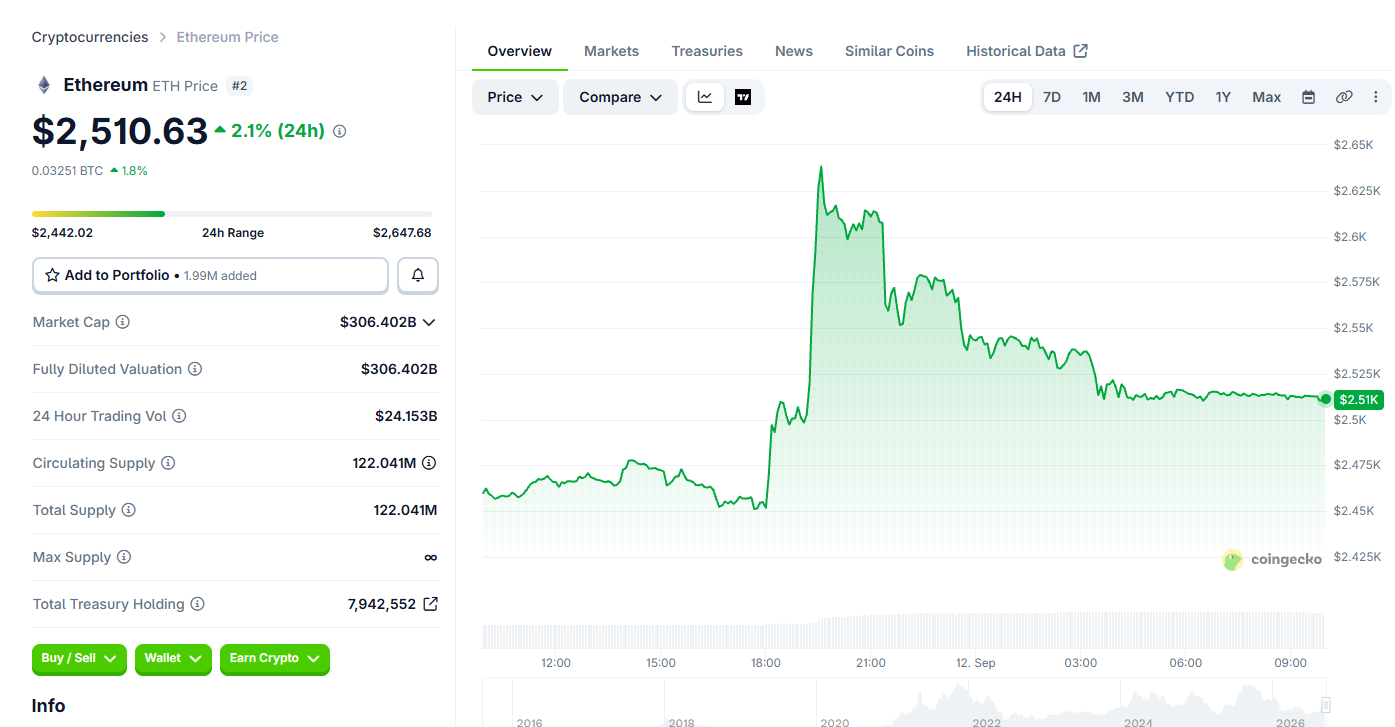
Task: Show Fully Diluted Valuation info icon
Action: coord(195,369)
